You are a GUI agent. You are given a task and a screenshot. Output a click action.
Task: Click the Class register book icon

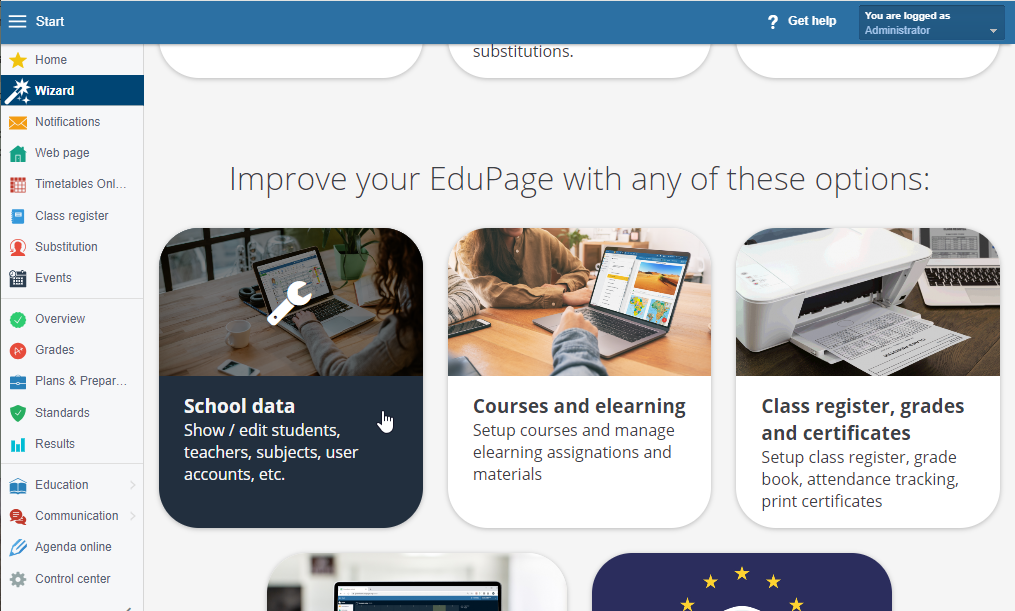(18, 216)
